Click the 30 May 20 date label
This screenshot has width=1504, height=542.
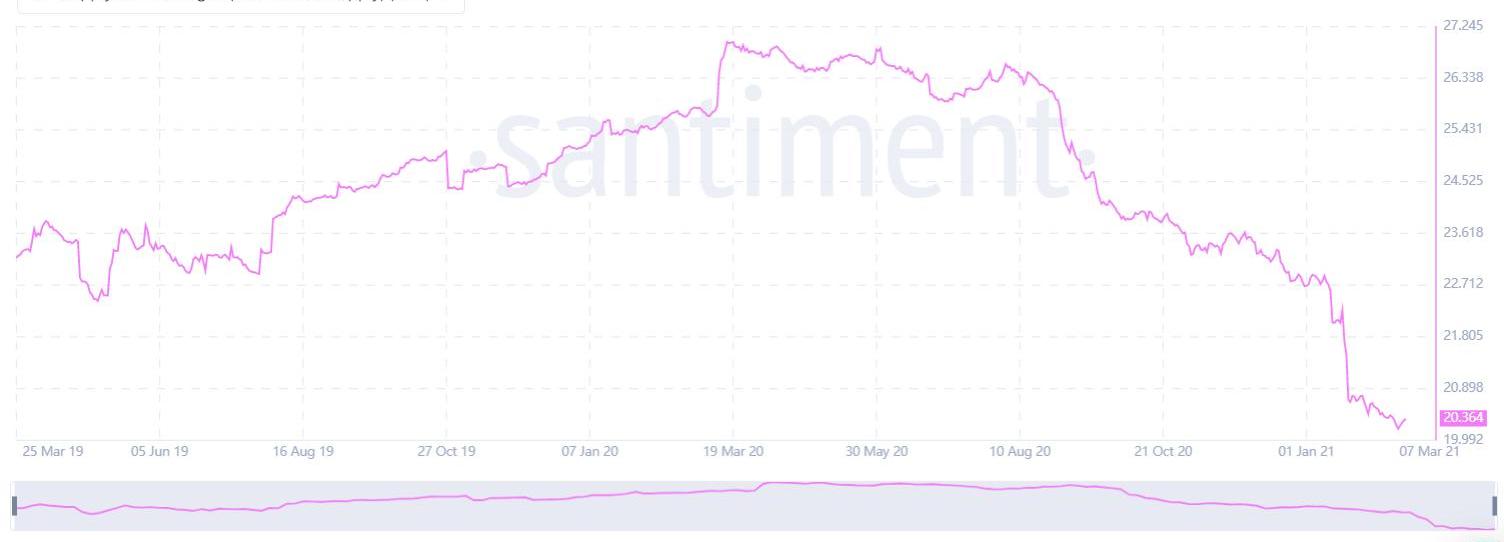[876, 452]
